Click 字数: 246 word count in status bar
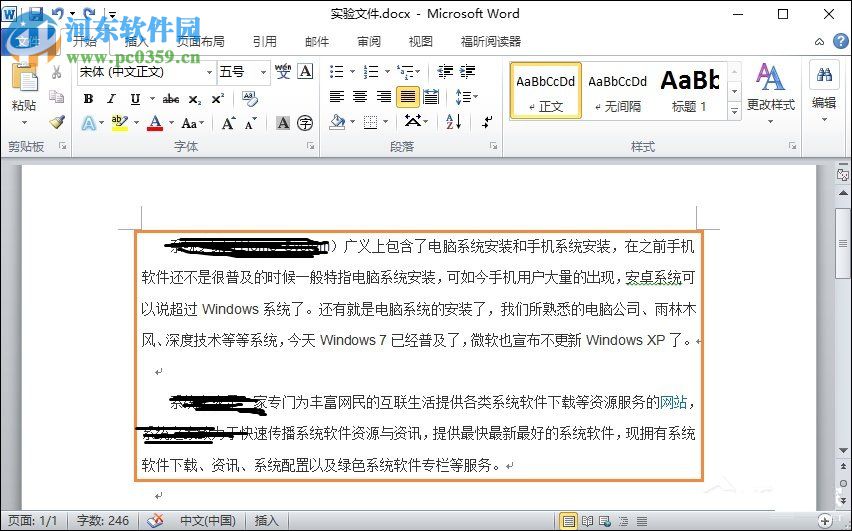Viewport: 852px width, 531px height. [x=103, y=521]
